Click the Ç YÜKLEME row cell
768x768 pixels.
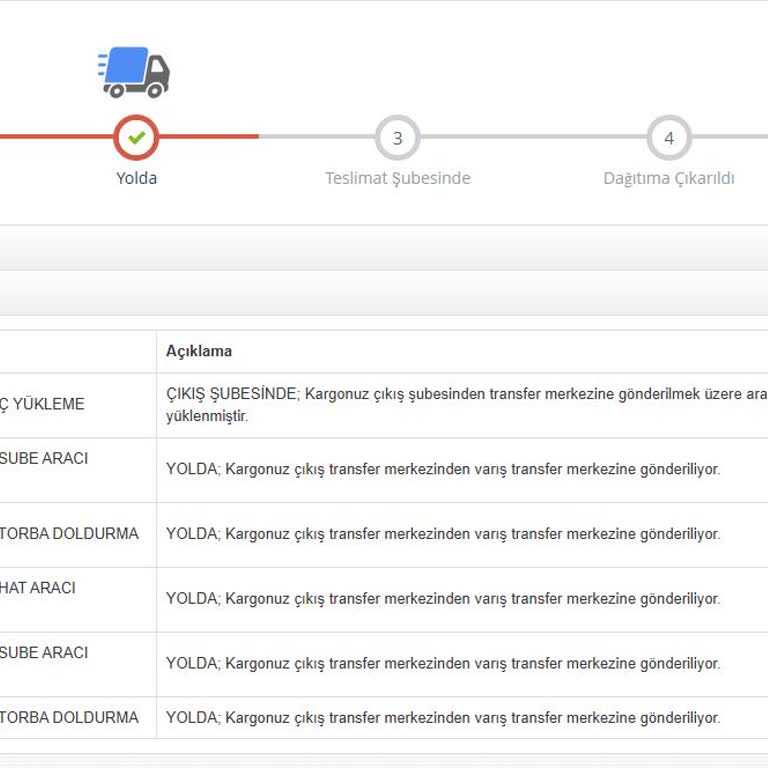point(78,405)
